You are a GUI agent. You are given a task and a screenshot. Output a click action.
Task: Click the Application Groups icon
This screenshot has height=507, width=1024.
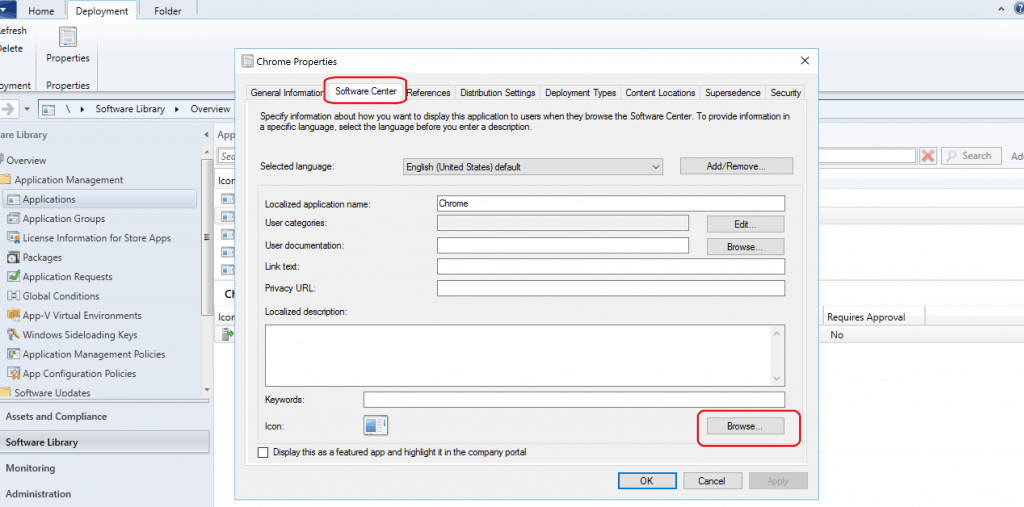(14, 218)
